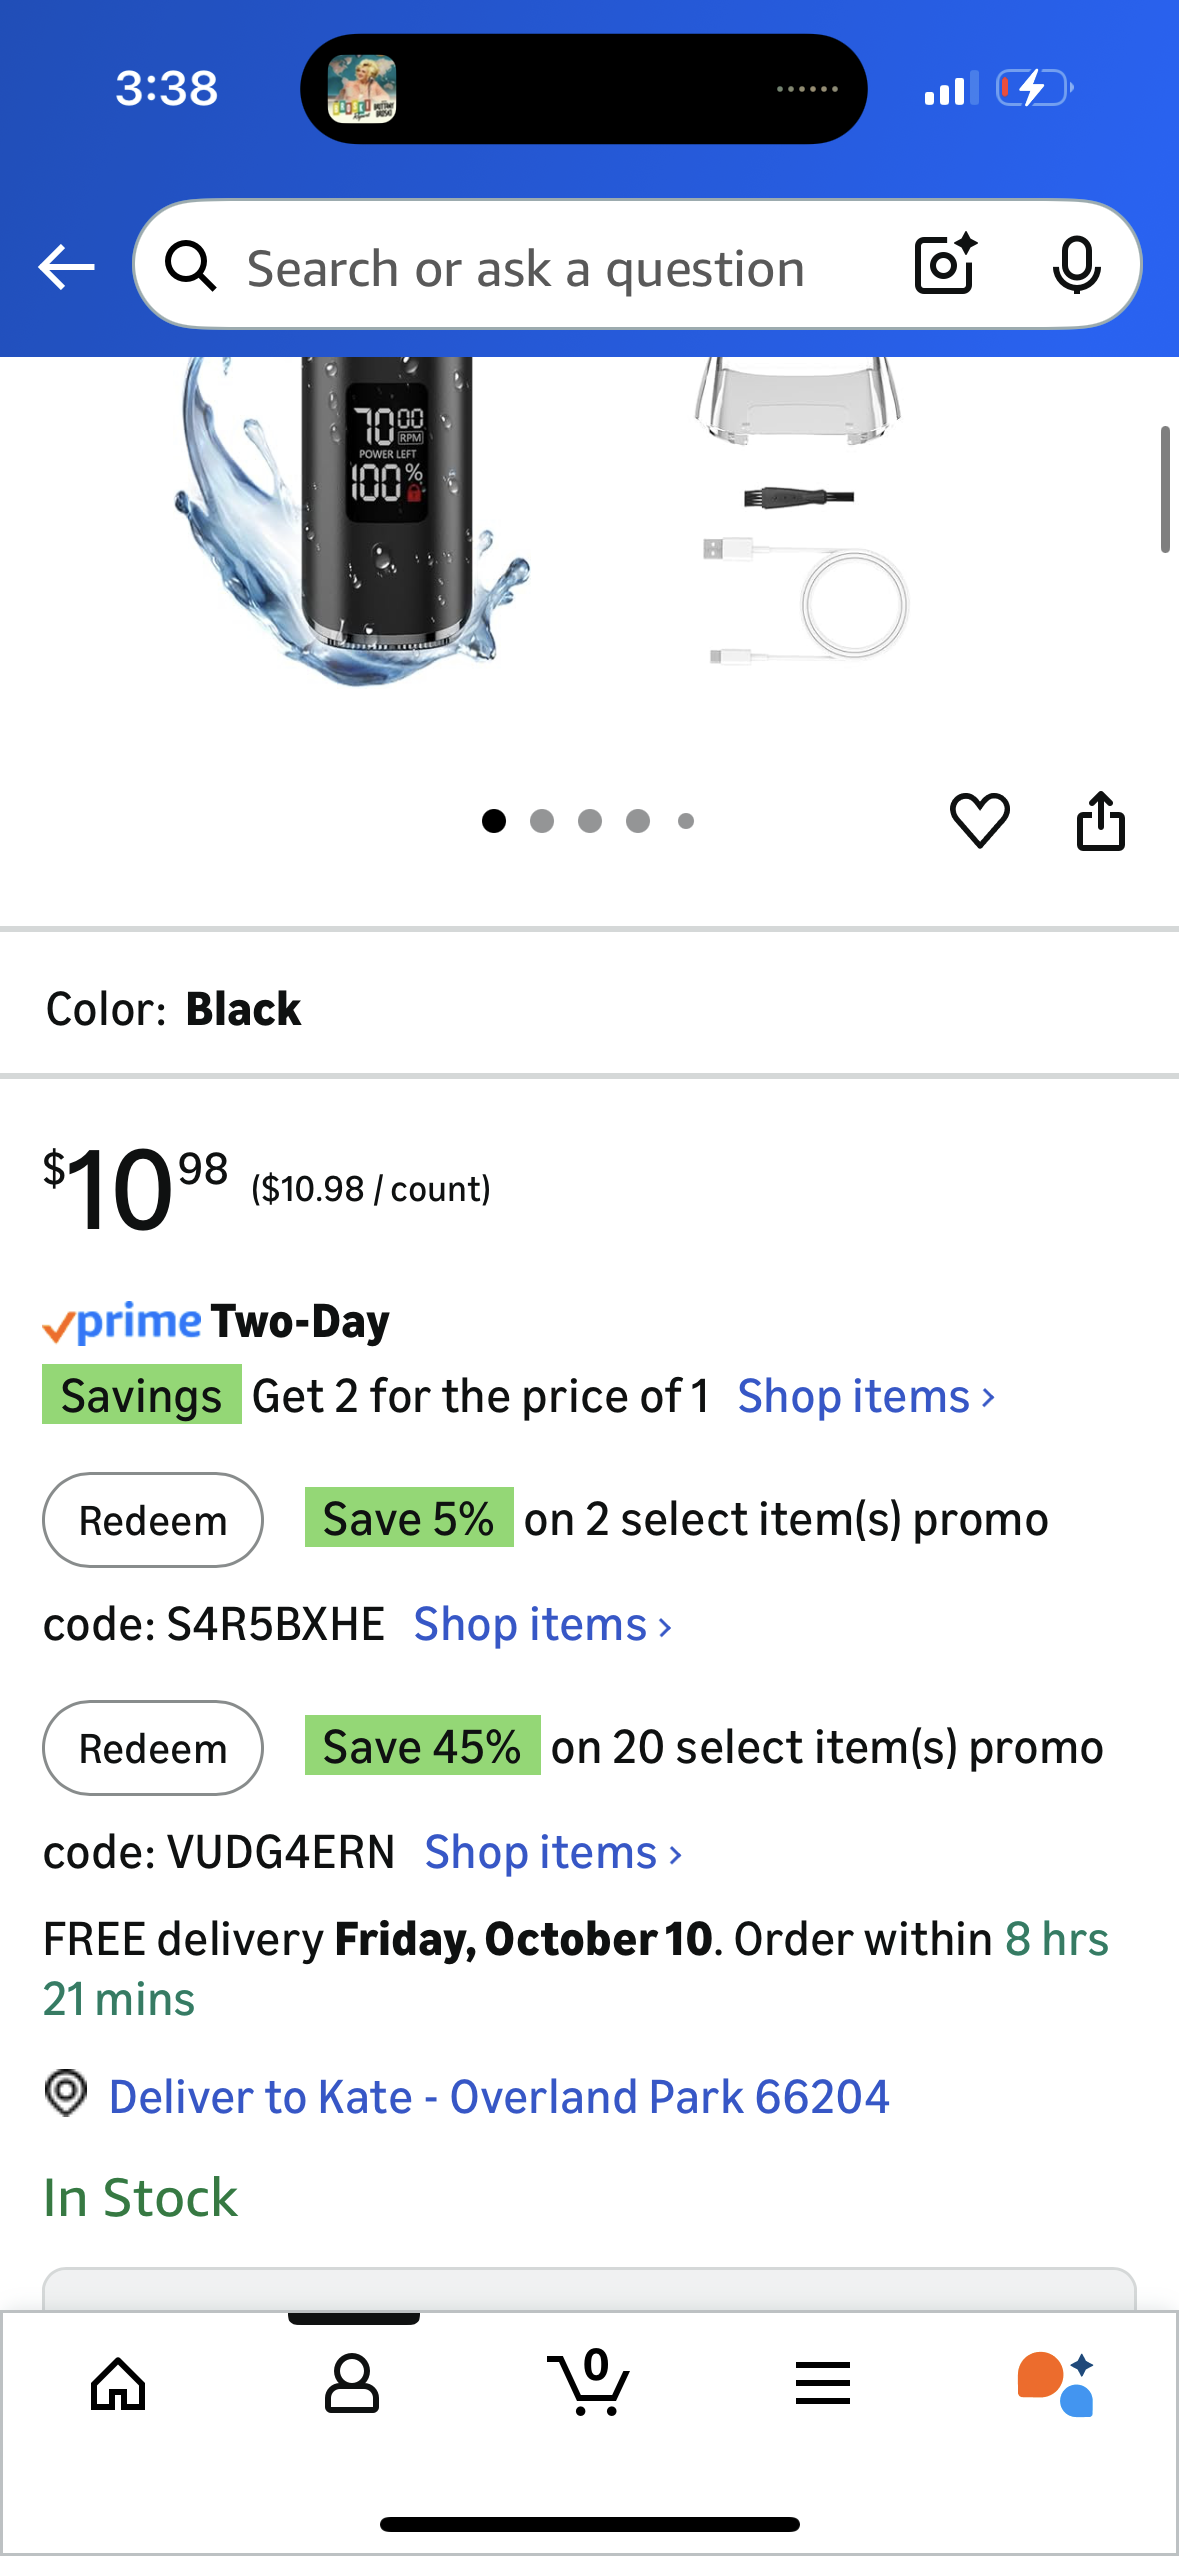1179x2556 pixels.
Task: Redeem the Save 5% promo
Action: pos(153,1520)
